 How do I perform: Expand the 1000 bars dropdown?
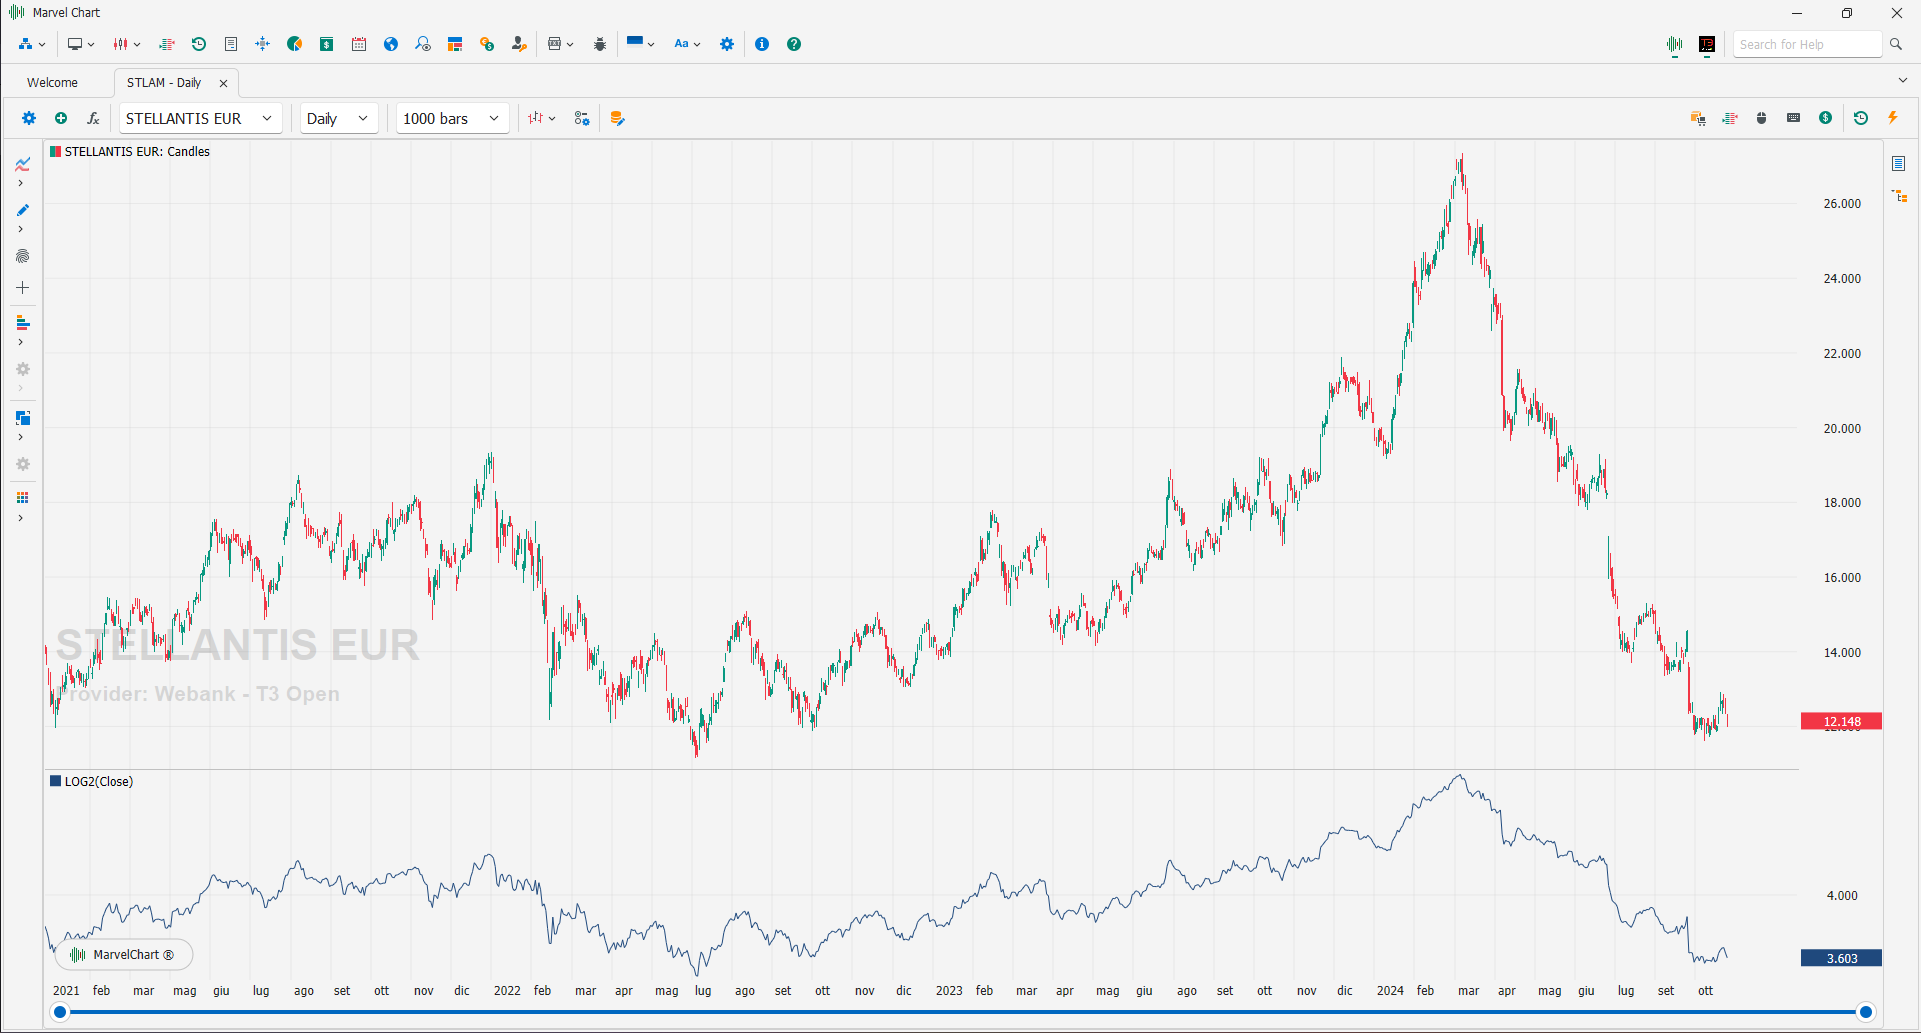pos(451,118)
